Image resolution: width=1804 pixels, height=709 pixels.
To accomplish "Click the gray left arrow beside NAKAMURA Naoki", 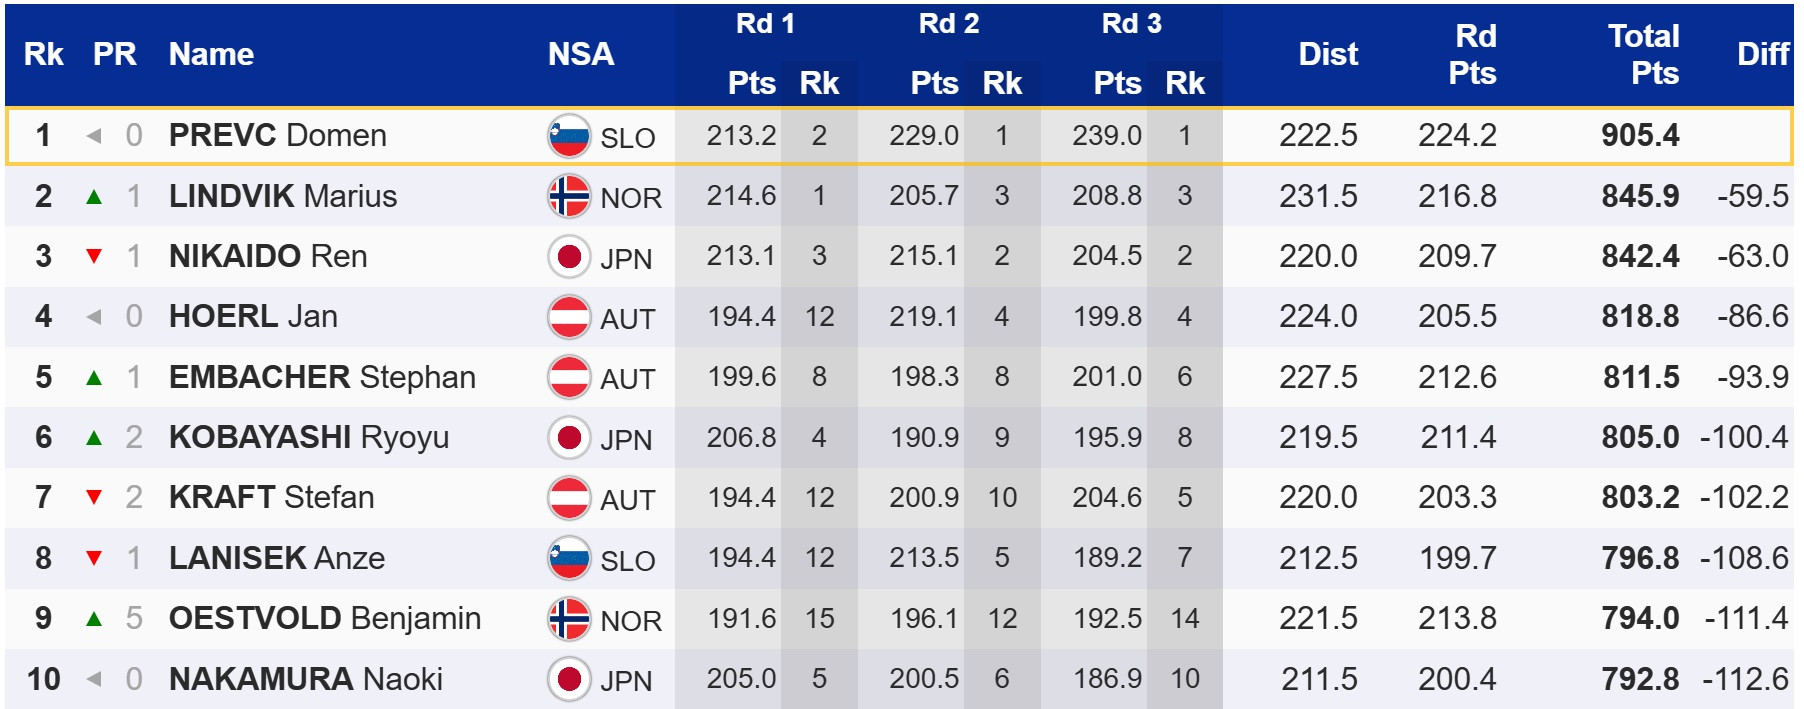I will pyautogui.click(x=94, y=679).
